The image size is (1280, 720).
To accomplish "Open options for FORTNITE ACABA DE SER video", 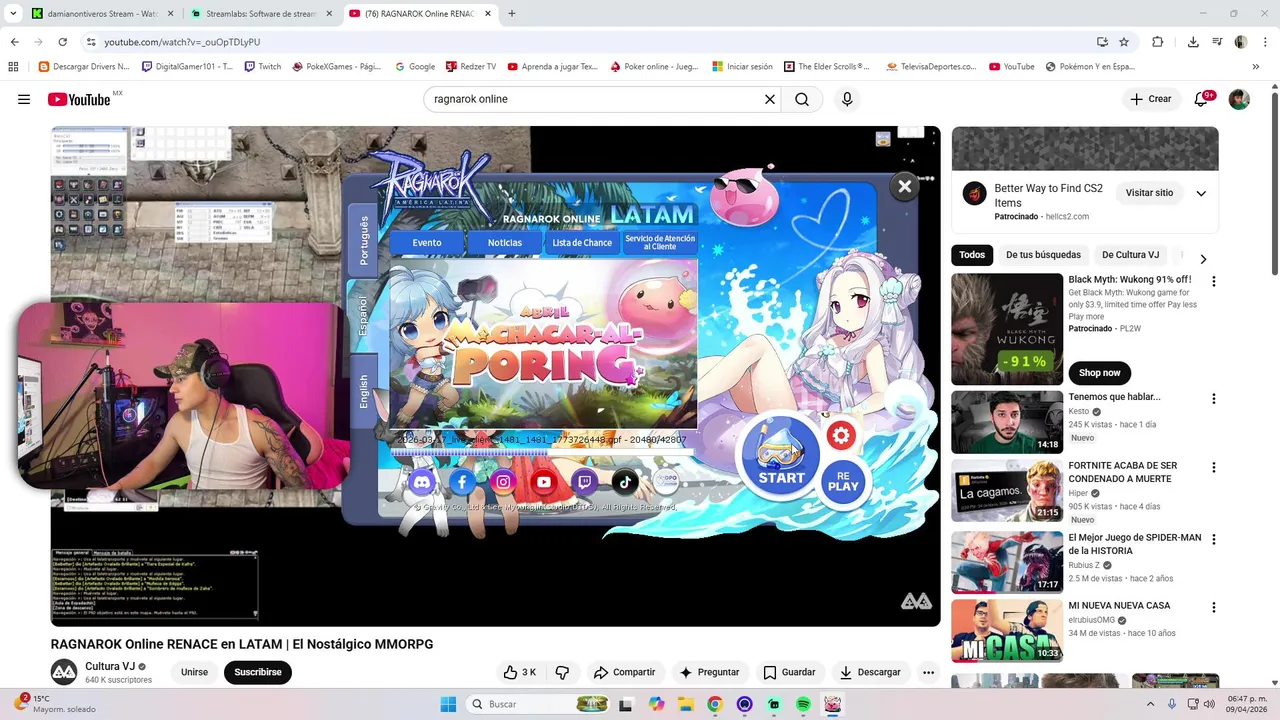I will [x=1214, y=467].
